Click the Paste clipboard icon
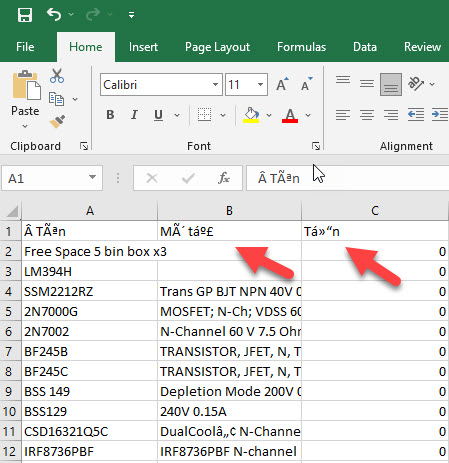The height and width of the screenshot is (463, 449). [x=26, y=85]
